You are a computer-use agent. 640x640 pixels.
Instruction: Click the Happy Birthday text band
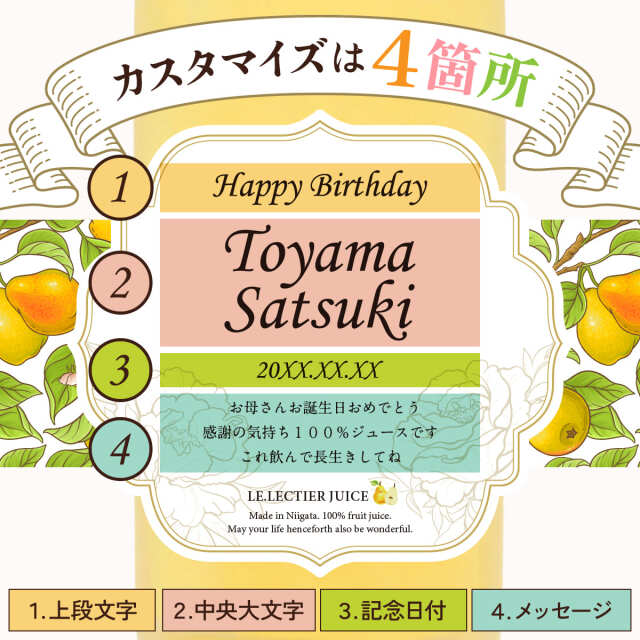point(320,188)
